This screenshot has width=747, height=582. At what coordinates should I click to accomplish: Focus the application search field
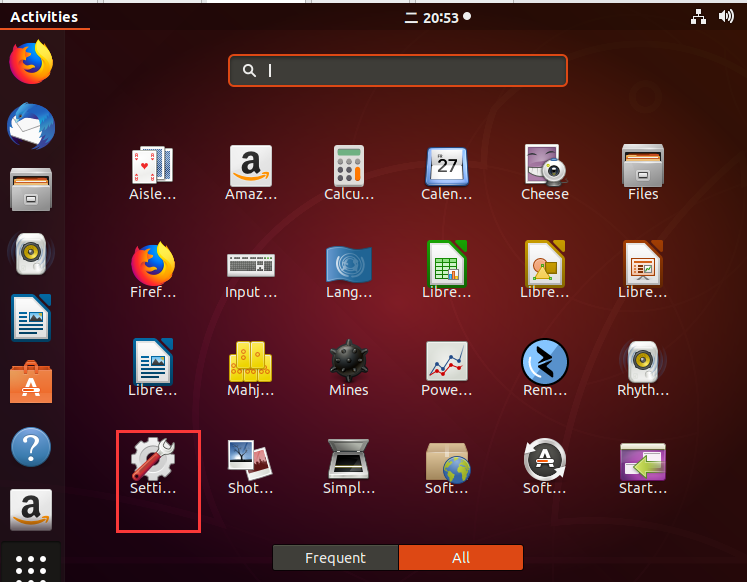(x=398, y=70)
